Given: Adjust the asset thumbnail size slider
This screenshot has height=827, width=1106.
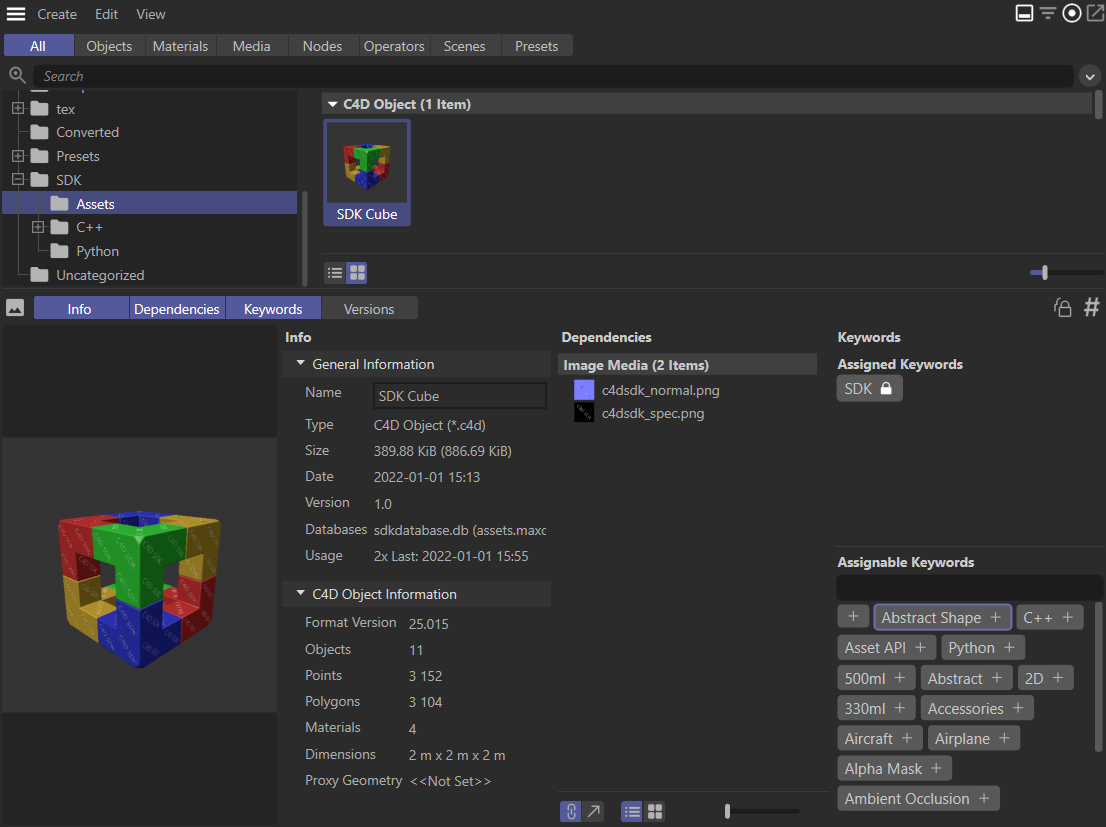Looking at the screenshot, I should click(x=1045, y=272).
